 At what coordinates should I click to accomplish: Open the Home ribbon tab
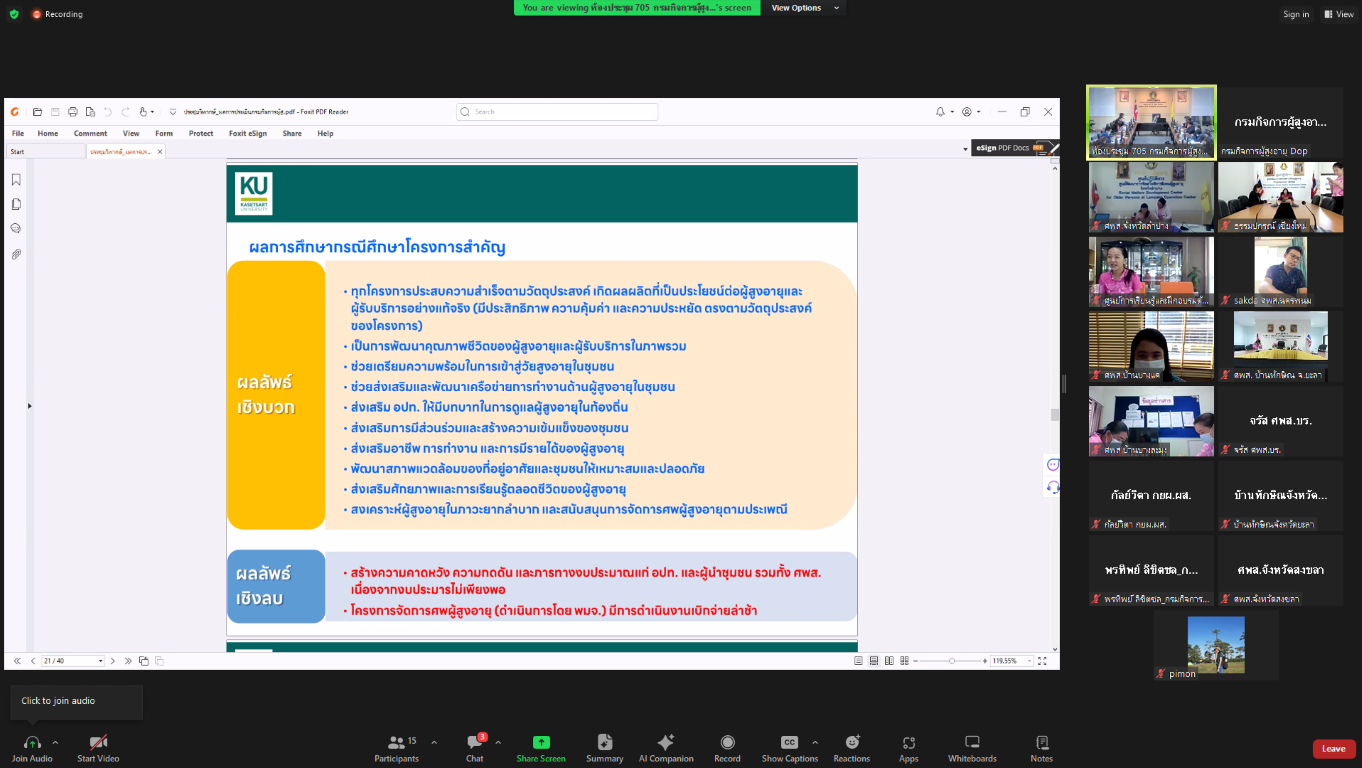pyautogui.click(x=48, y=133)
